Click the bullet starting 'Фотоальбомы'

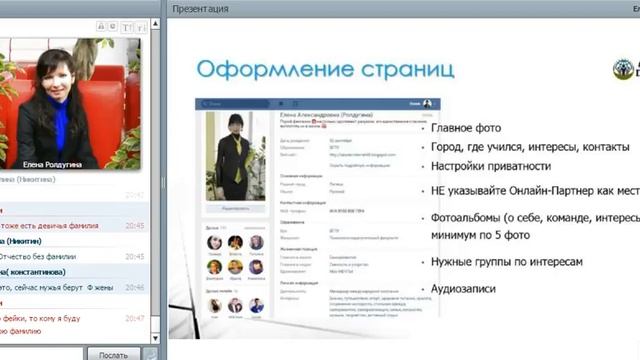[x=536, y=227]
